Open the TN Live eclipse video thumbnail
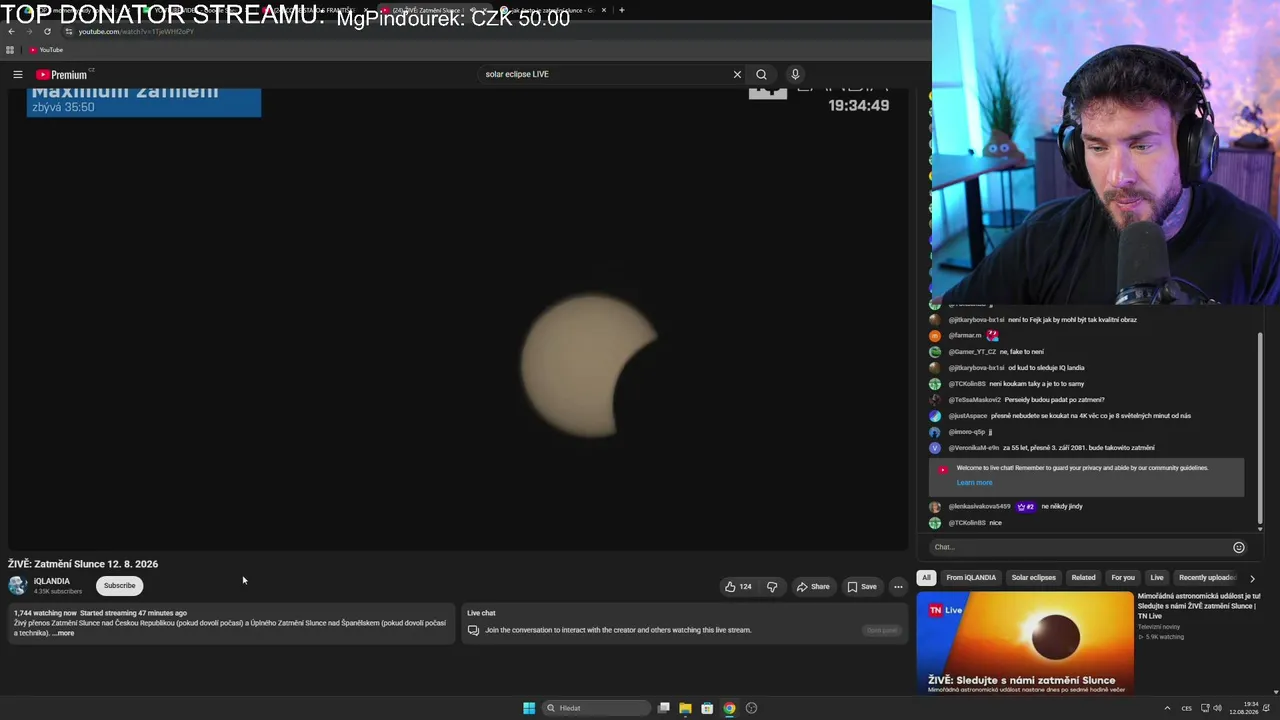The height and width of the screenshot is (720, 1280). tap(1025, 642)
